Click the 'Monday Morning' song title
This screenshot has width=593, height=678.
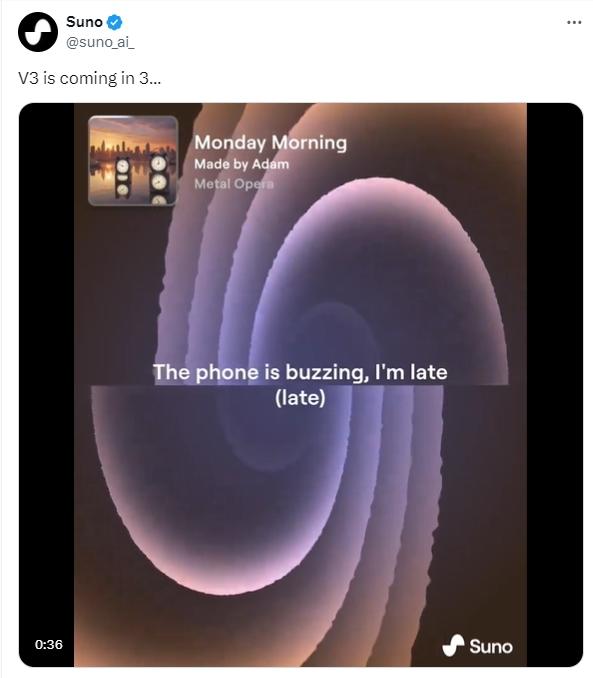point(270,143)
